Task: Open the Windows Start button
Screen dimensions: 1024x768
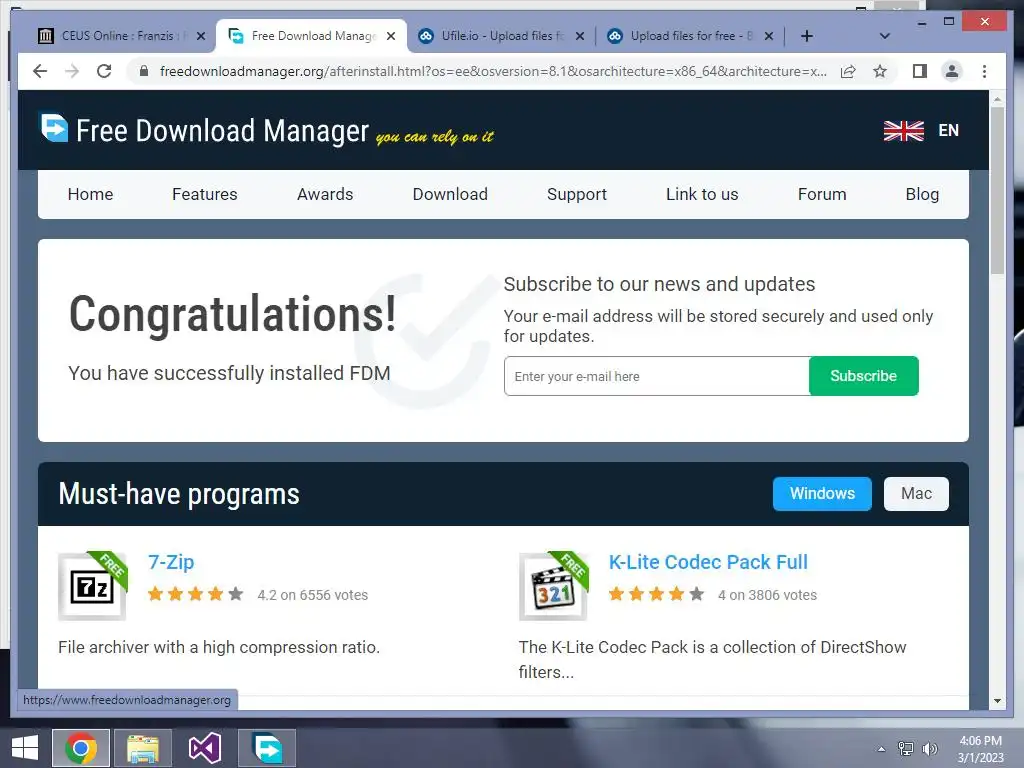Action: (25, 748)
